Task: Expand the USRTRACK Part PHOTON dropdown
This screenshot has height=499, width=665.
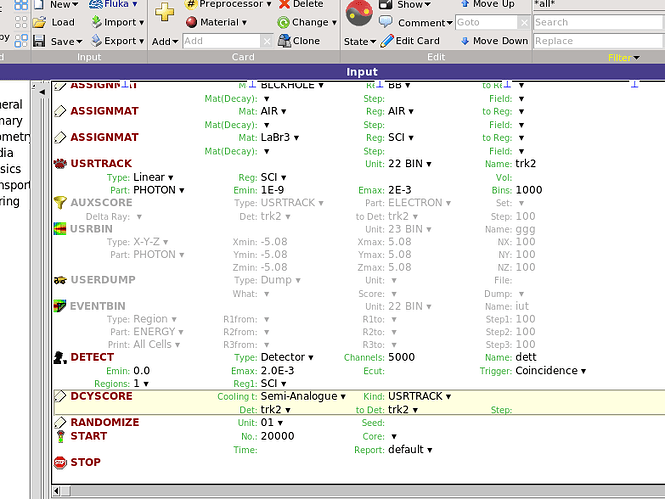Action: click(x=155, y=190)
